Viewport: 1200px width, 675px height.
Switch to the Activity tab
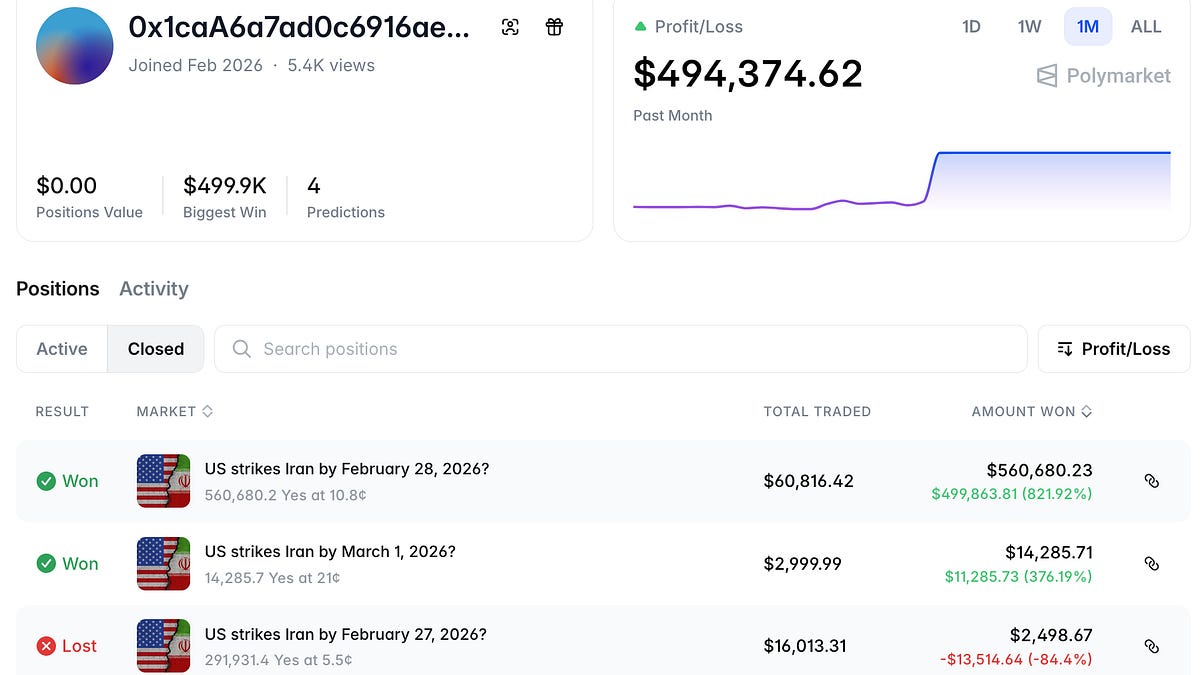(x=153, y=289)
